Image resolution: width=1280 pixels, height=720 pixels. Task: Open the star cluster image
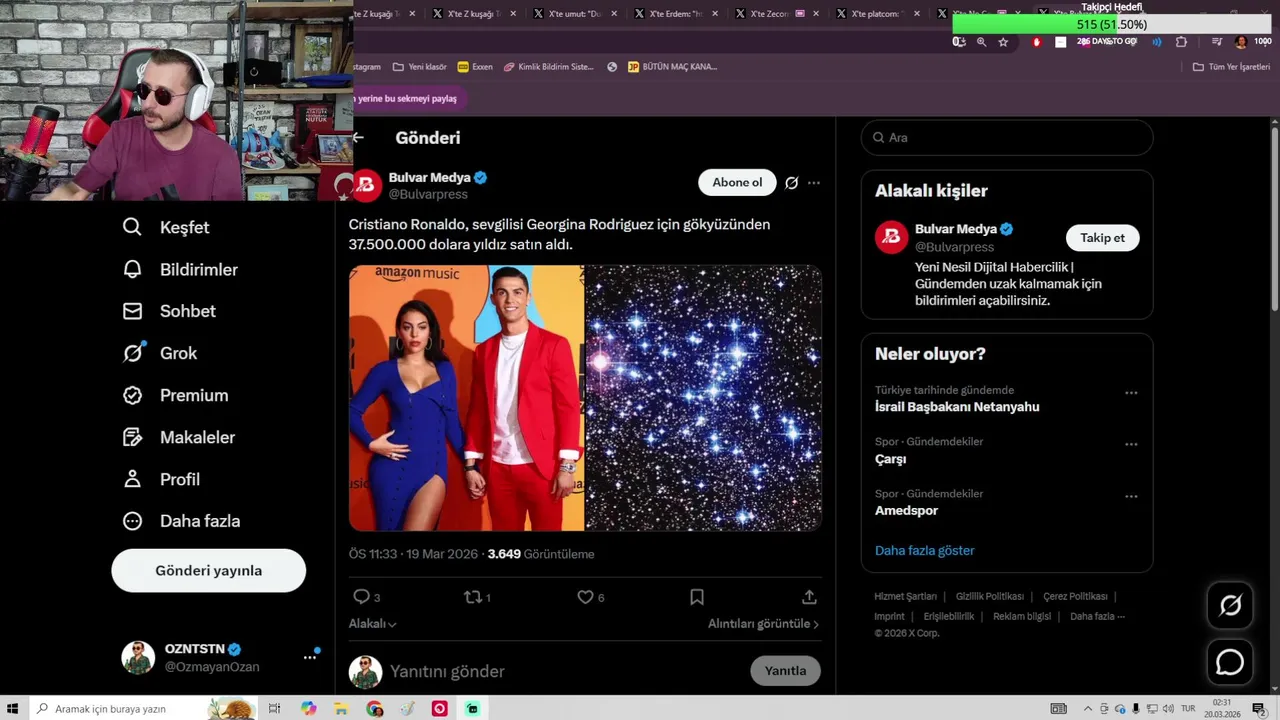(704, 398)
